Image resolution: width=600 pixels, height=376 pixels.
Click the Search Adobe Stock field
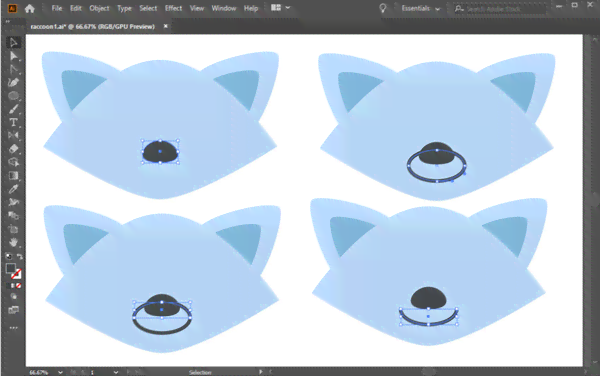click(499, 8)
